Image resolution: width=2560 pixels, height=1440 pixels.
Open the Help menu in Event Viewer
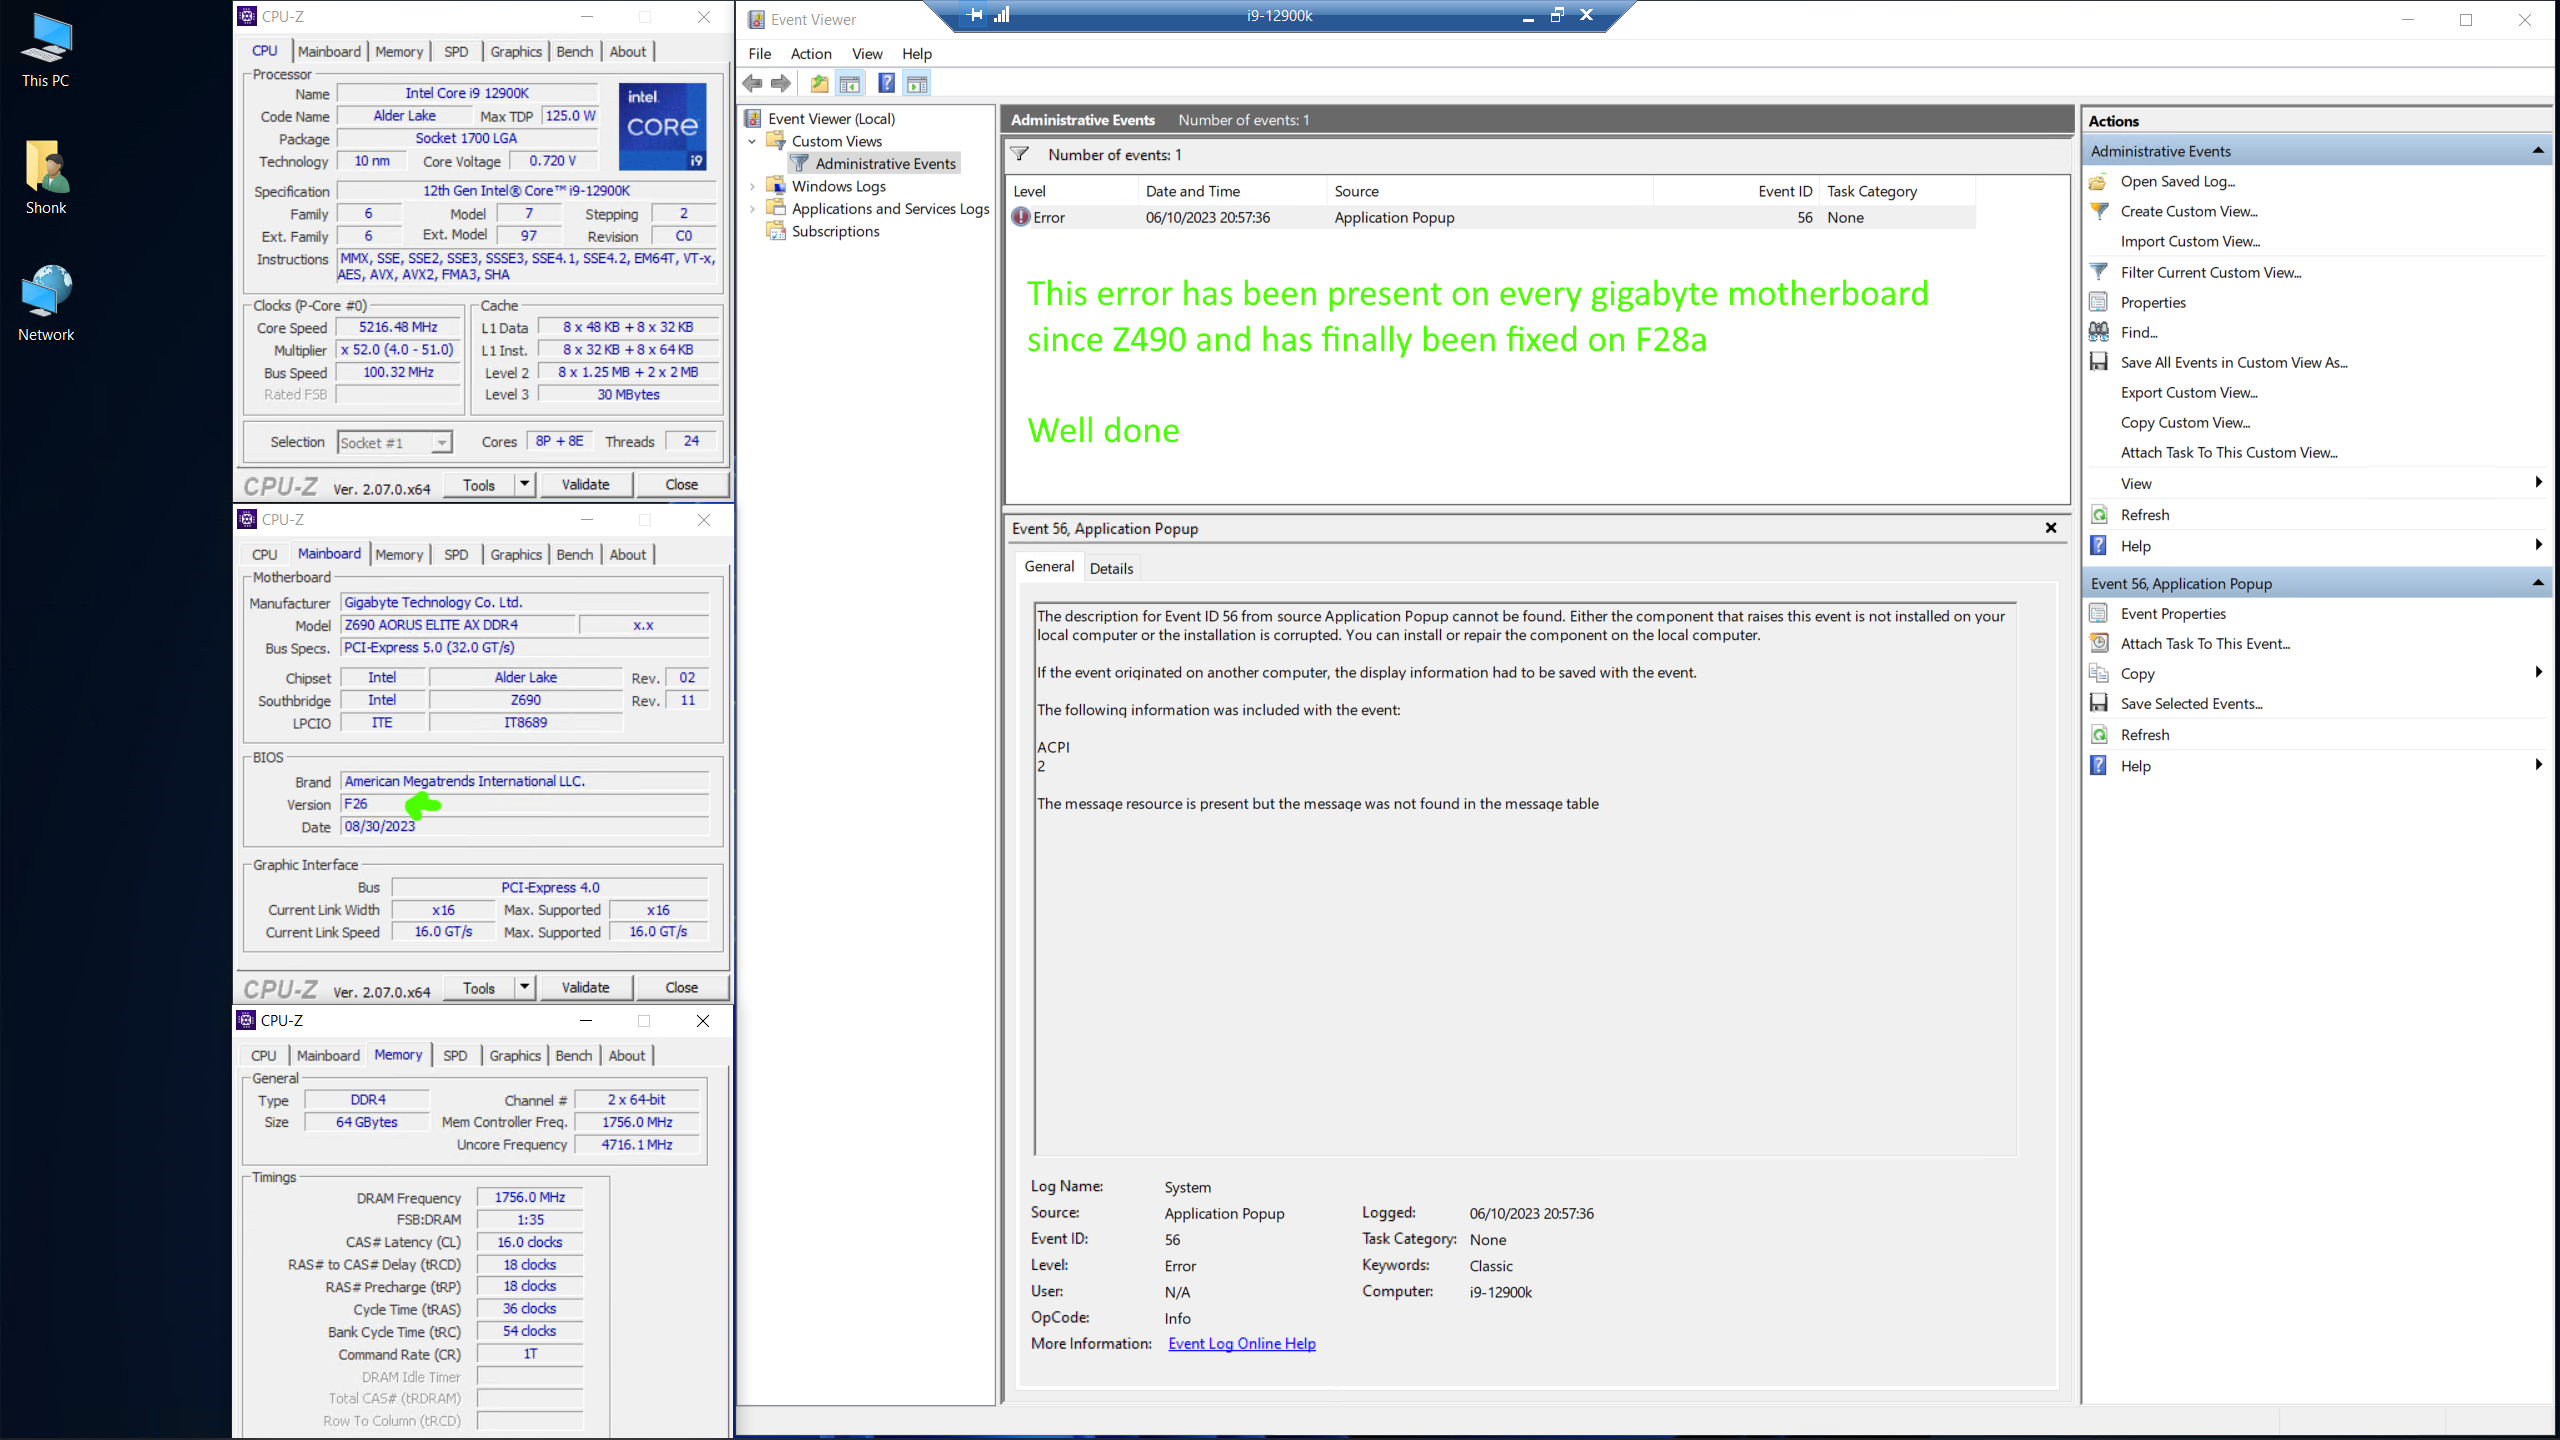917,53
